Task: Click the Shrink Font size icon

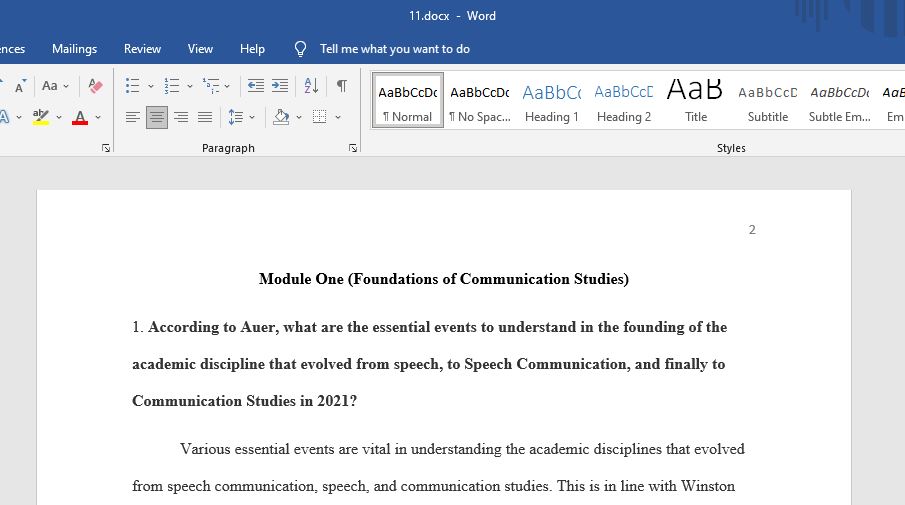Action: (x=20, y=86)
